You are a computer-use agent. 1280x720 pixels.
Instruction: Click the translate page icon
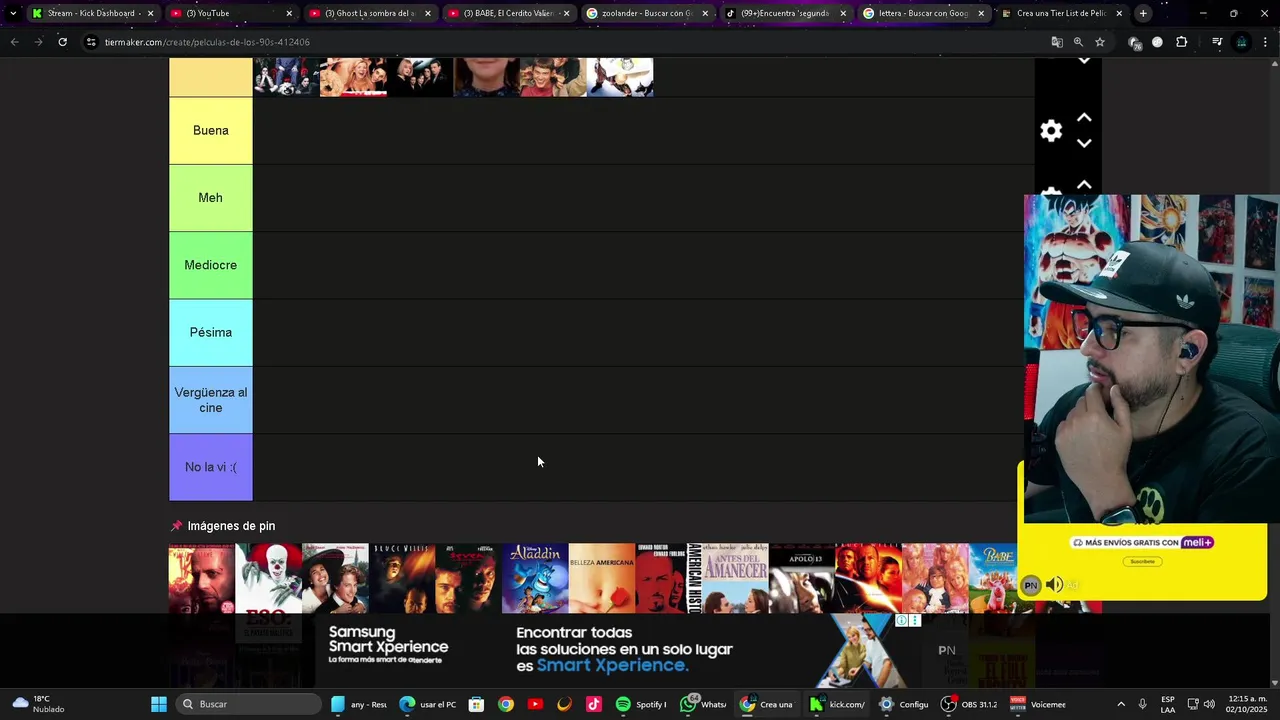(x=1057, y=42)
